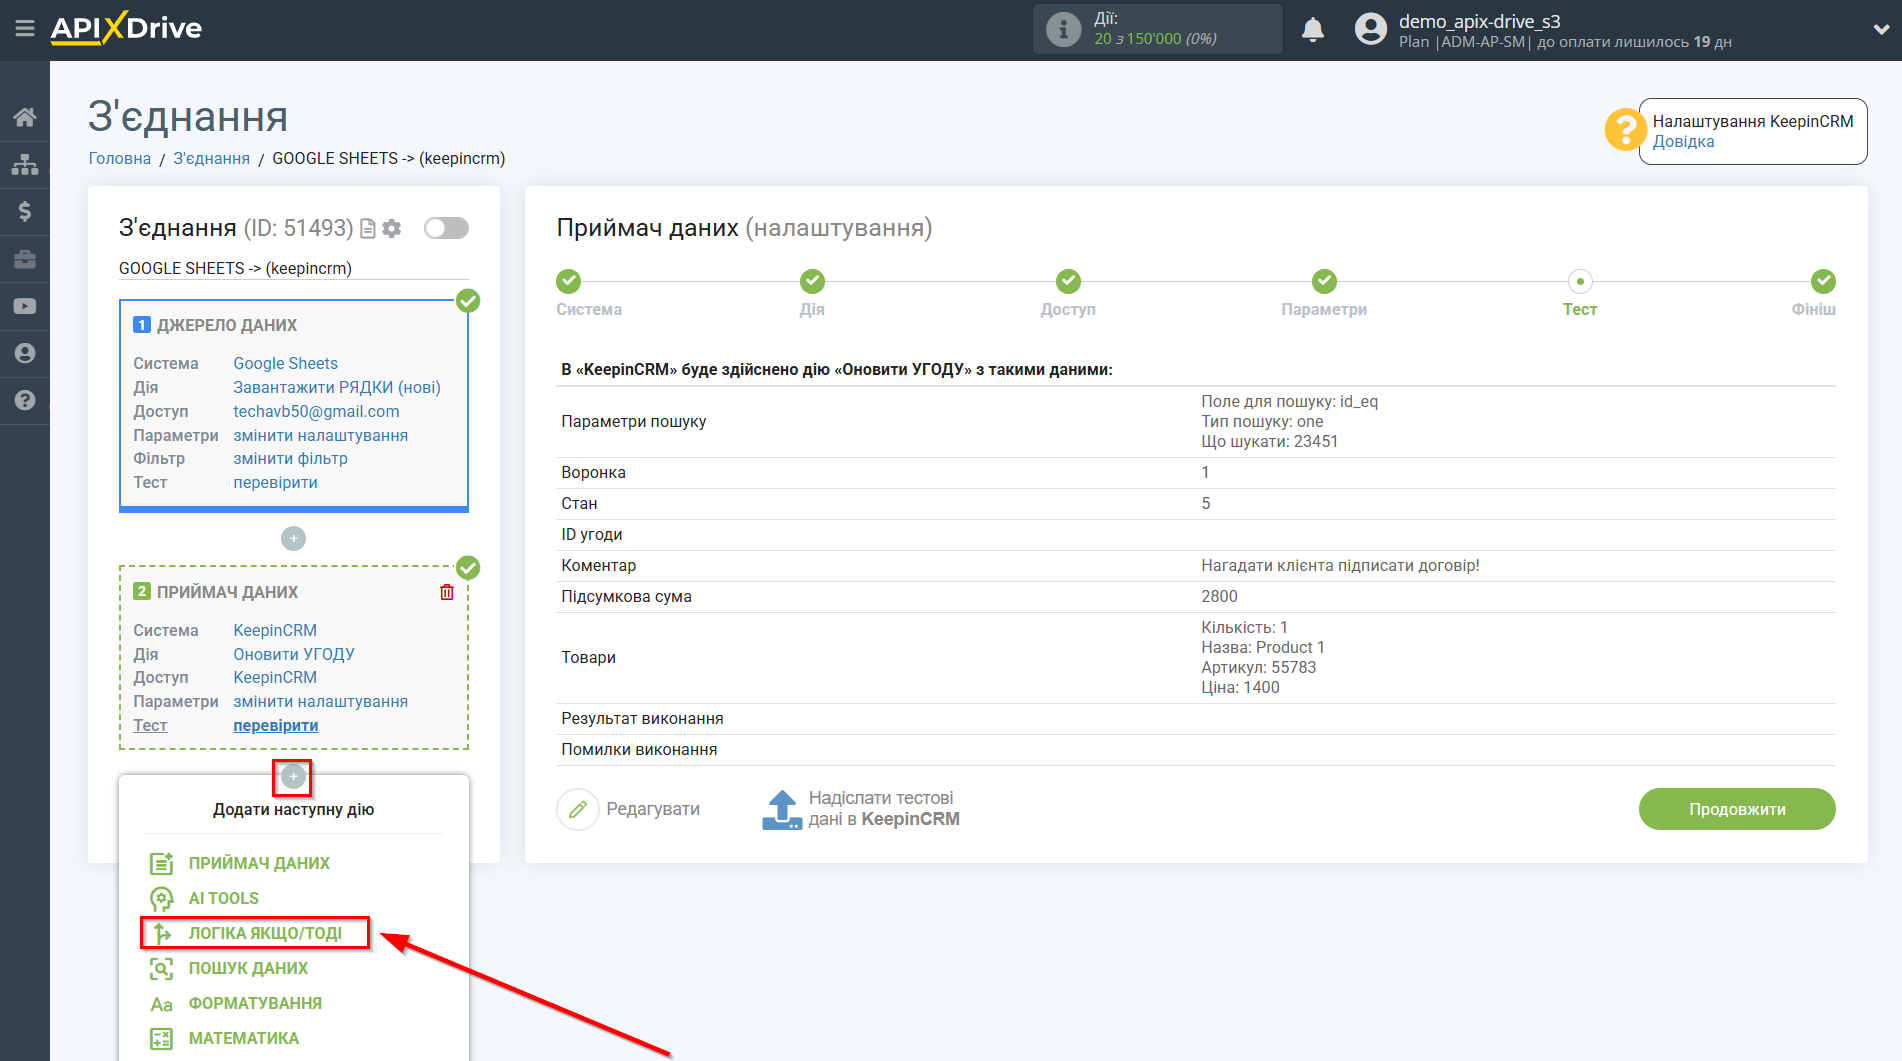Open the connection settings gear icon
Screen dimensions: 1902x1061
coord(392,229)
